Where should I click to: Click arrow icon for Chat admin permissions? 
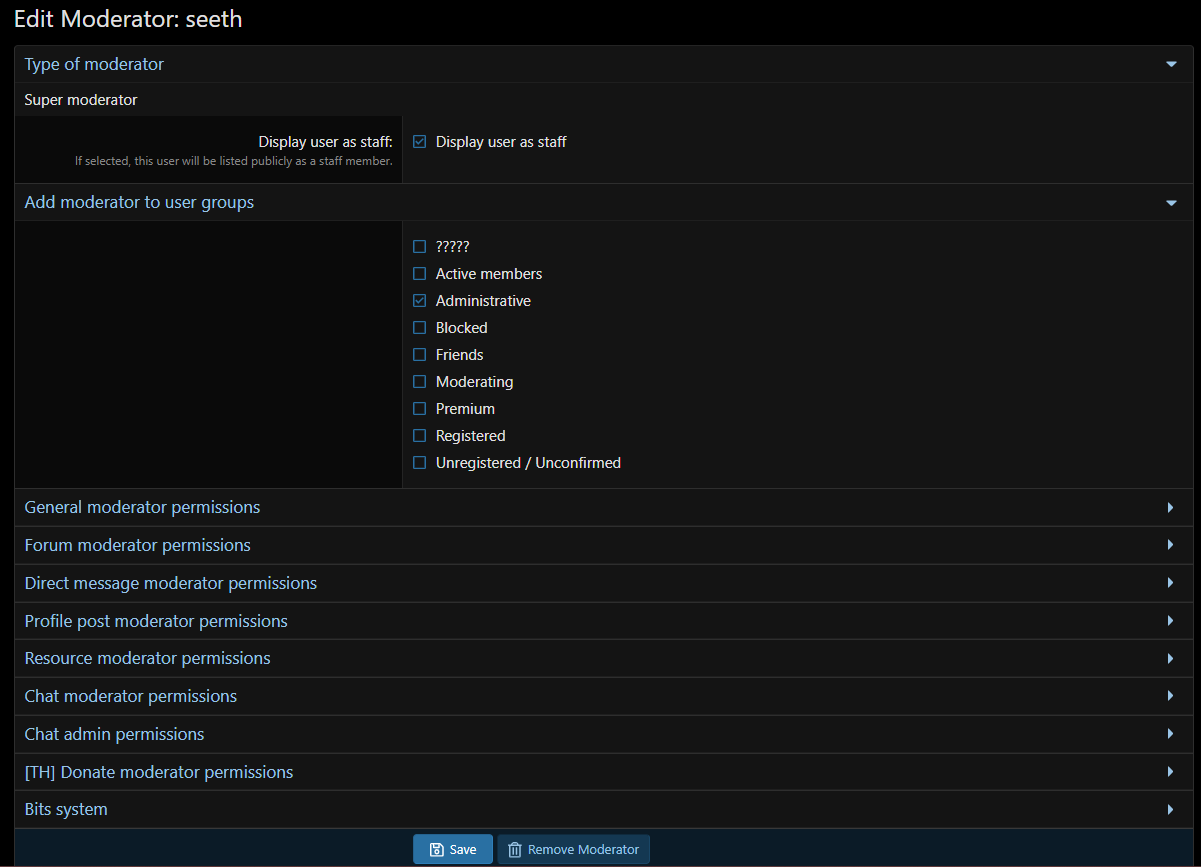[1170, 734]
